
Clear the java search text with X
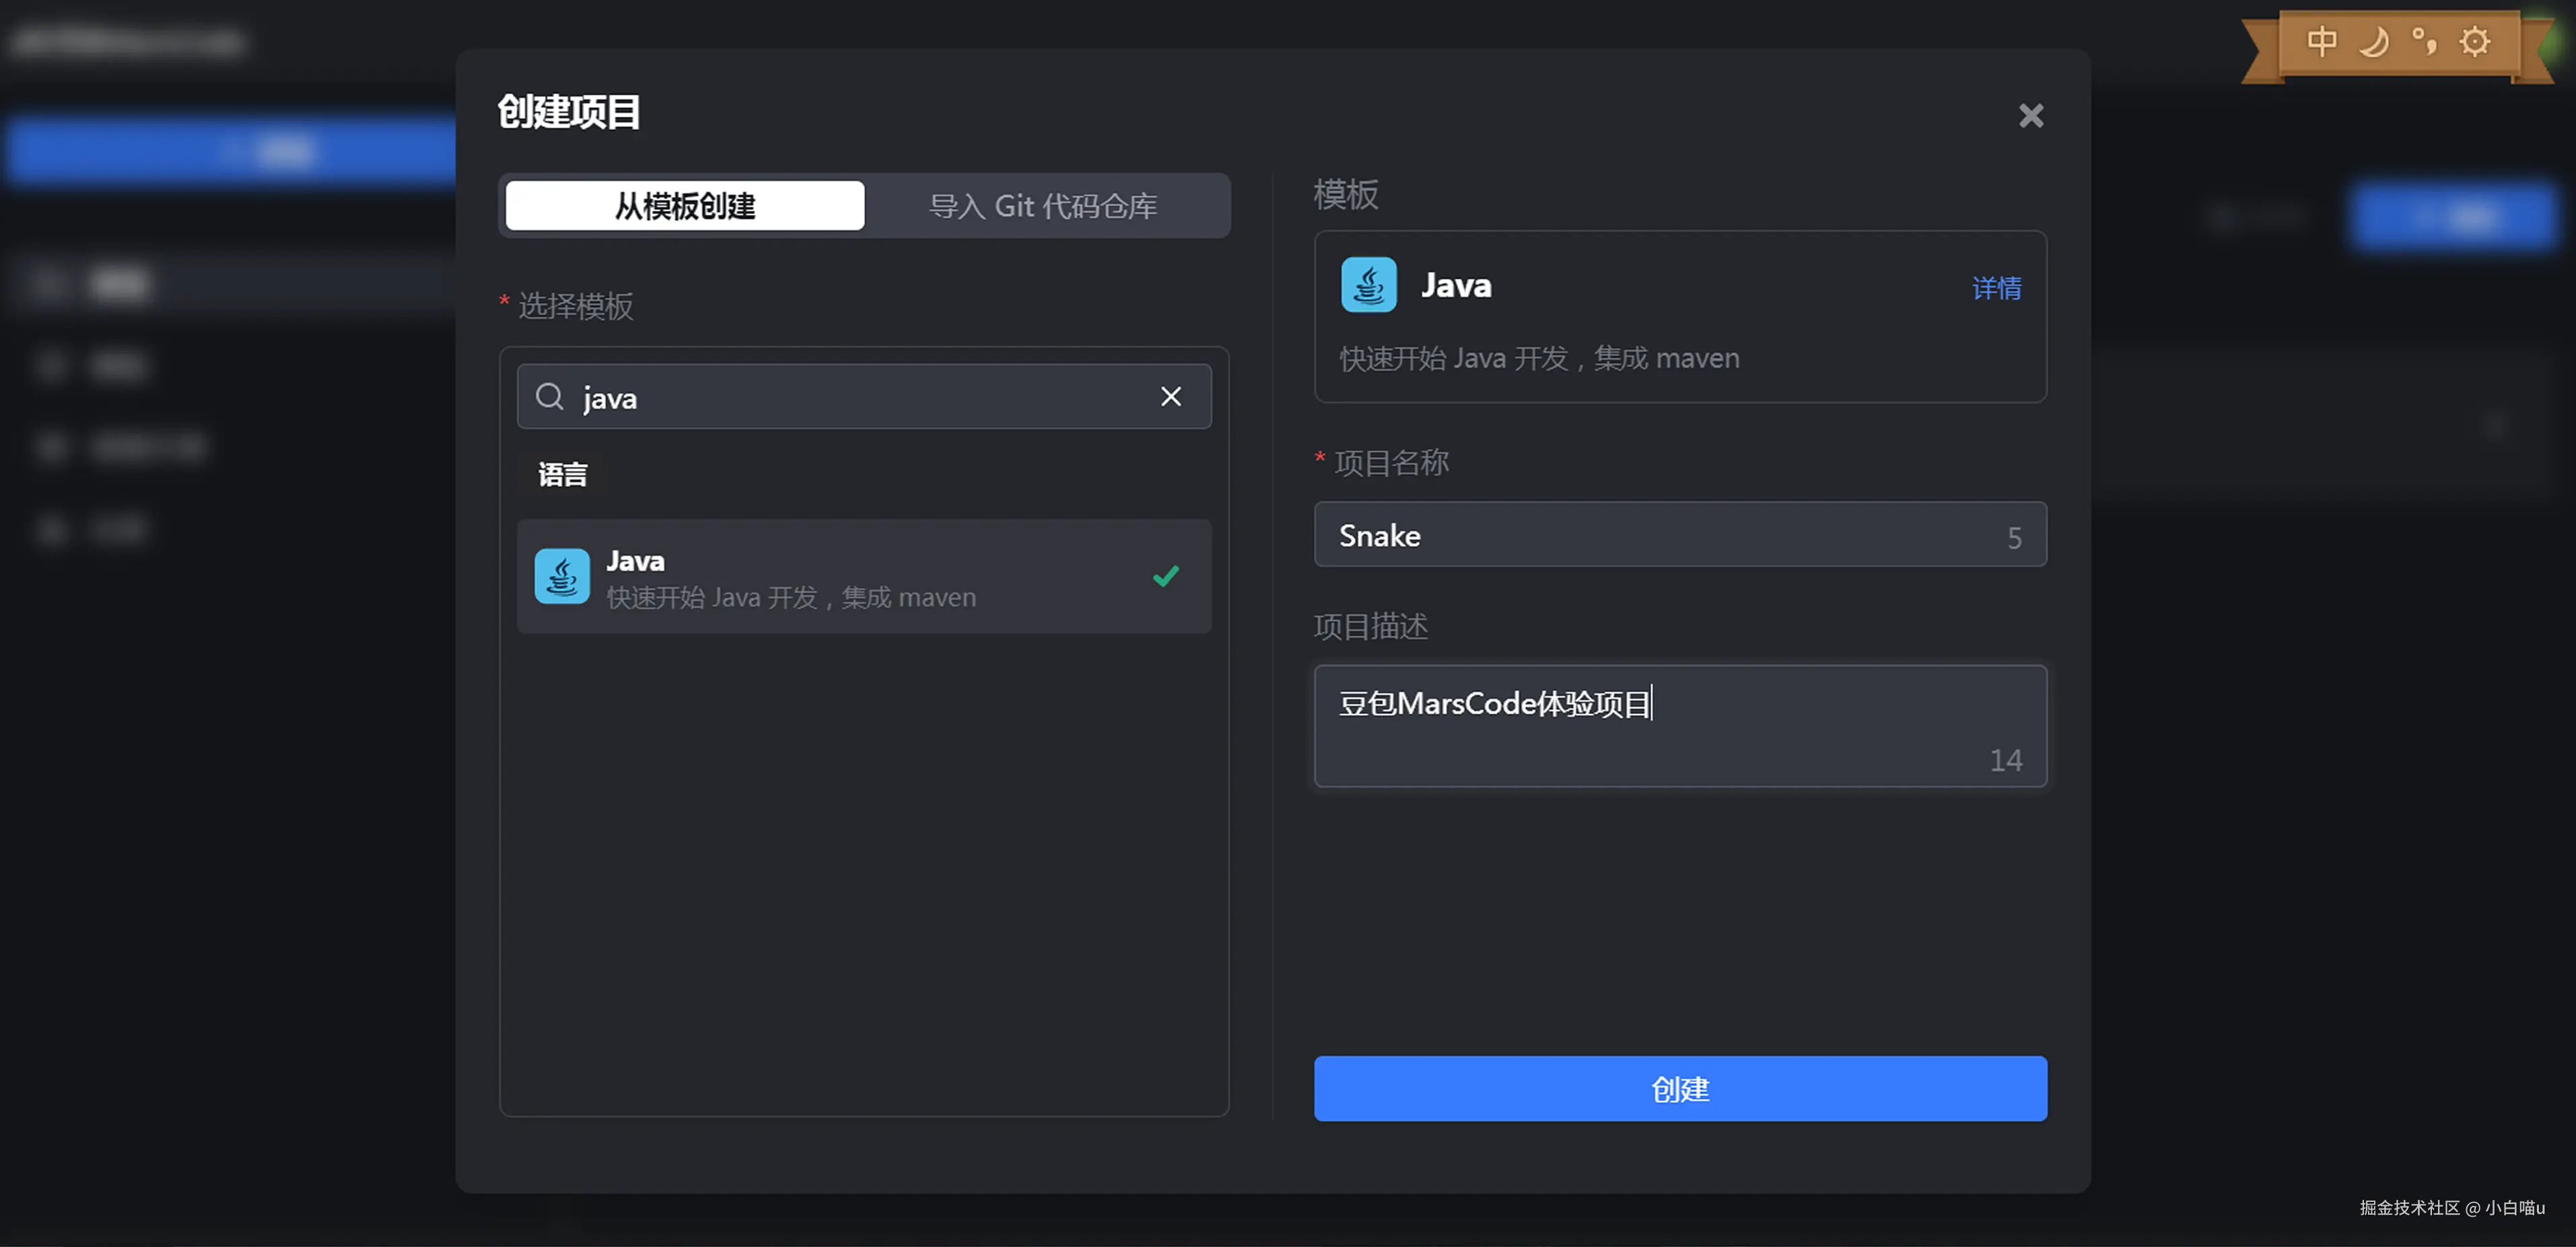[1170, 397]
